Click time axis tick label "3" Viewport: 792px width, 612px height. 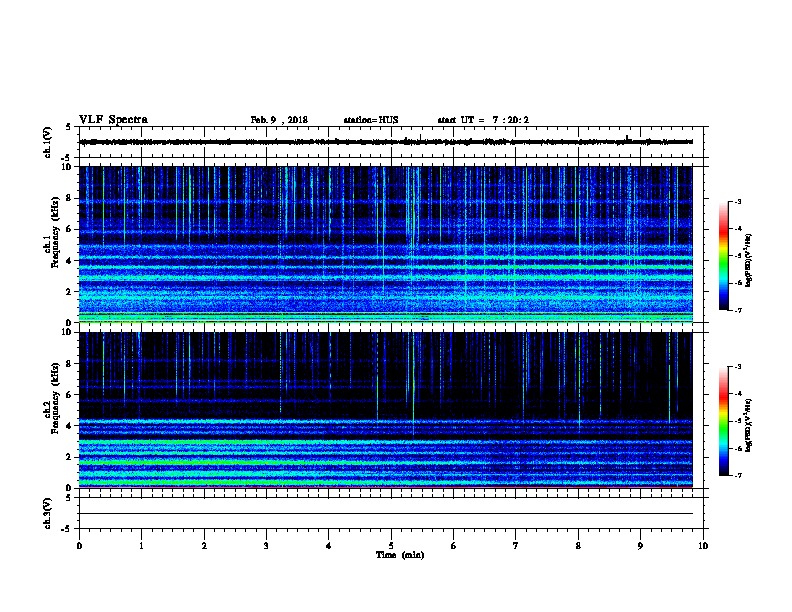(x=266, y=546)
